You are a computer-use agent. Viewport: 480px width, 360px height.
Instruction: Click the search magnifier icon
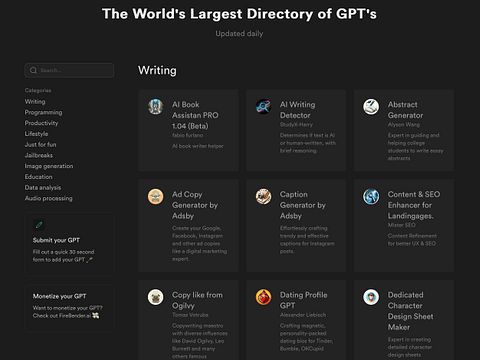33,70
